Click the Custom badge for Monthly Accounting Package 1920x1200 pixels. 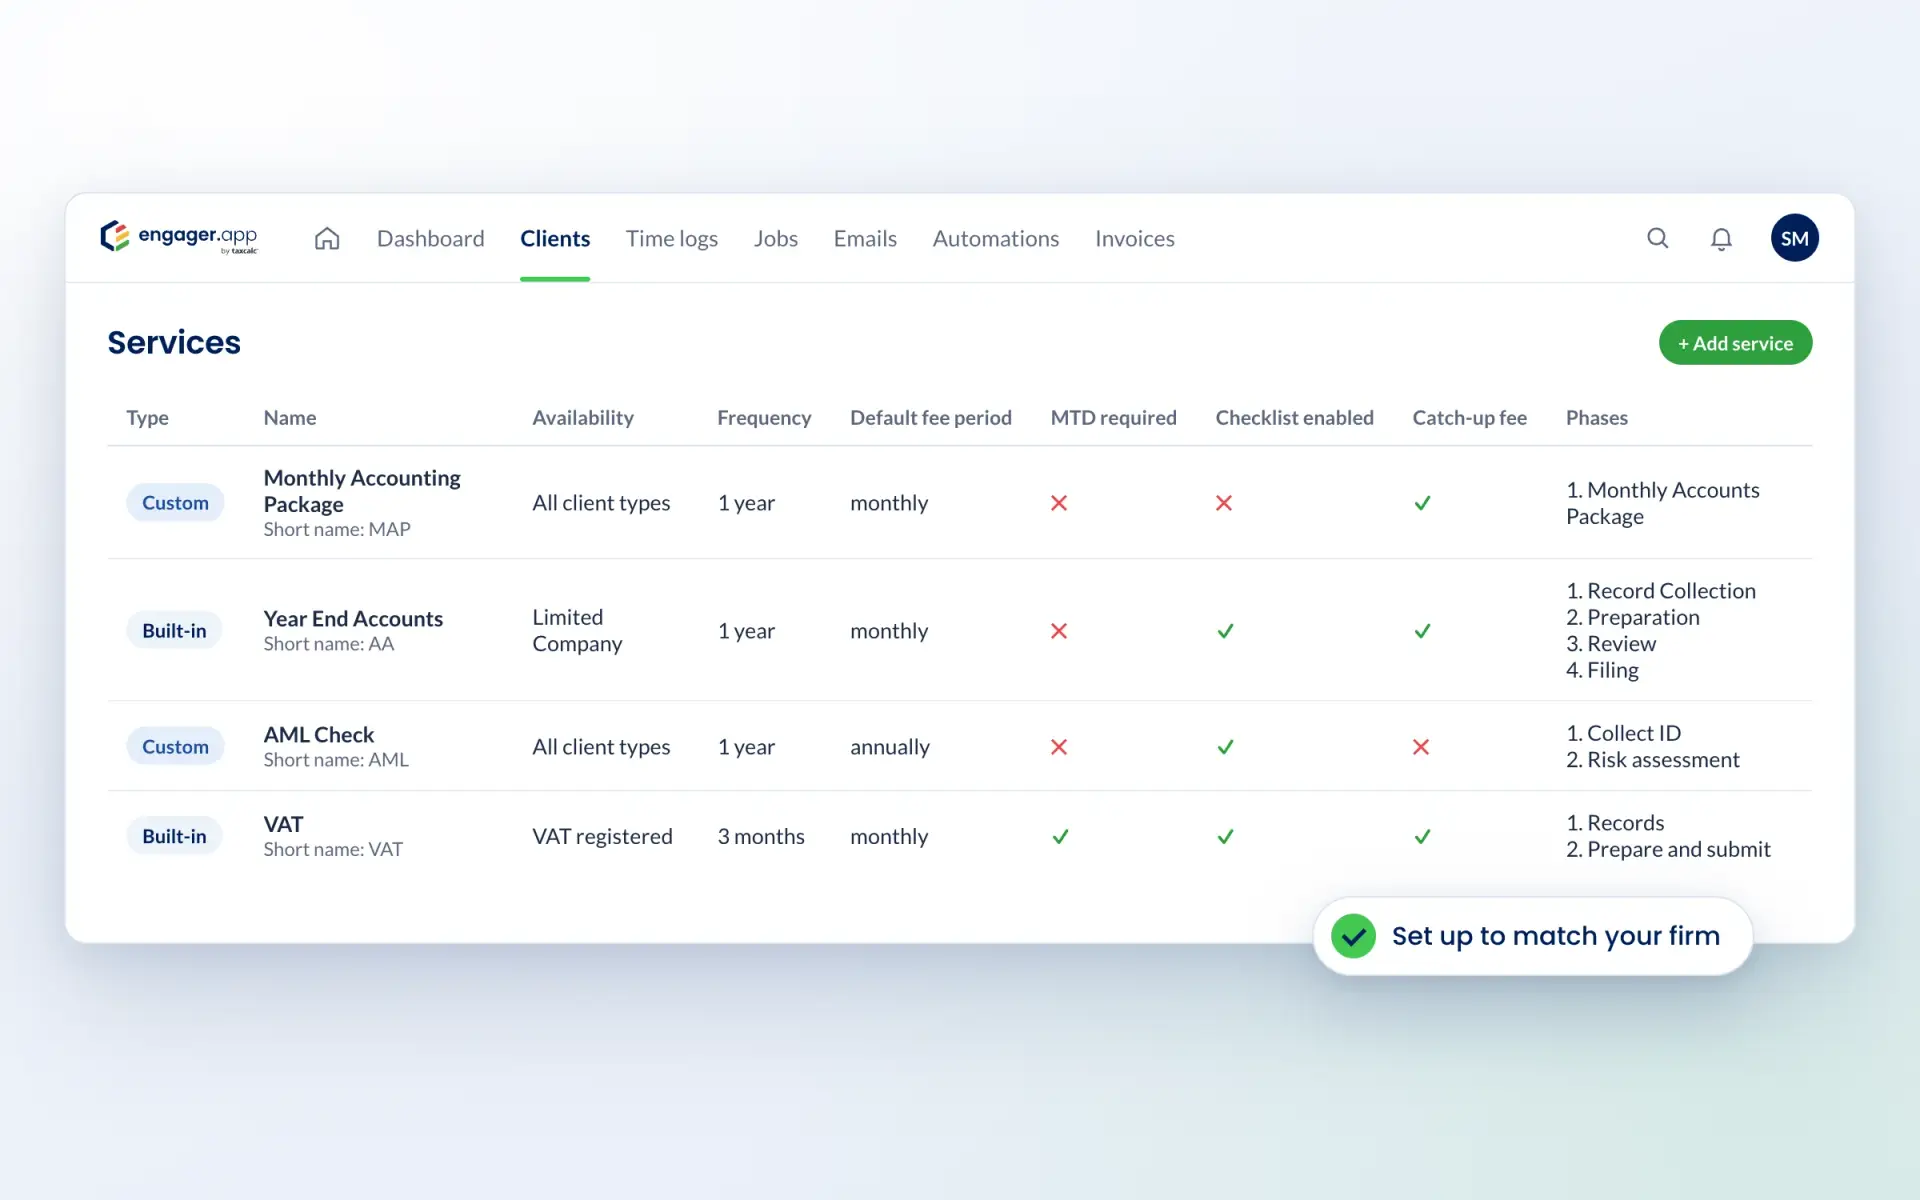(175, 503)
